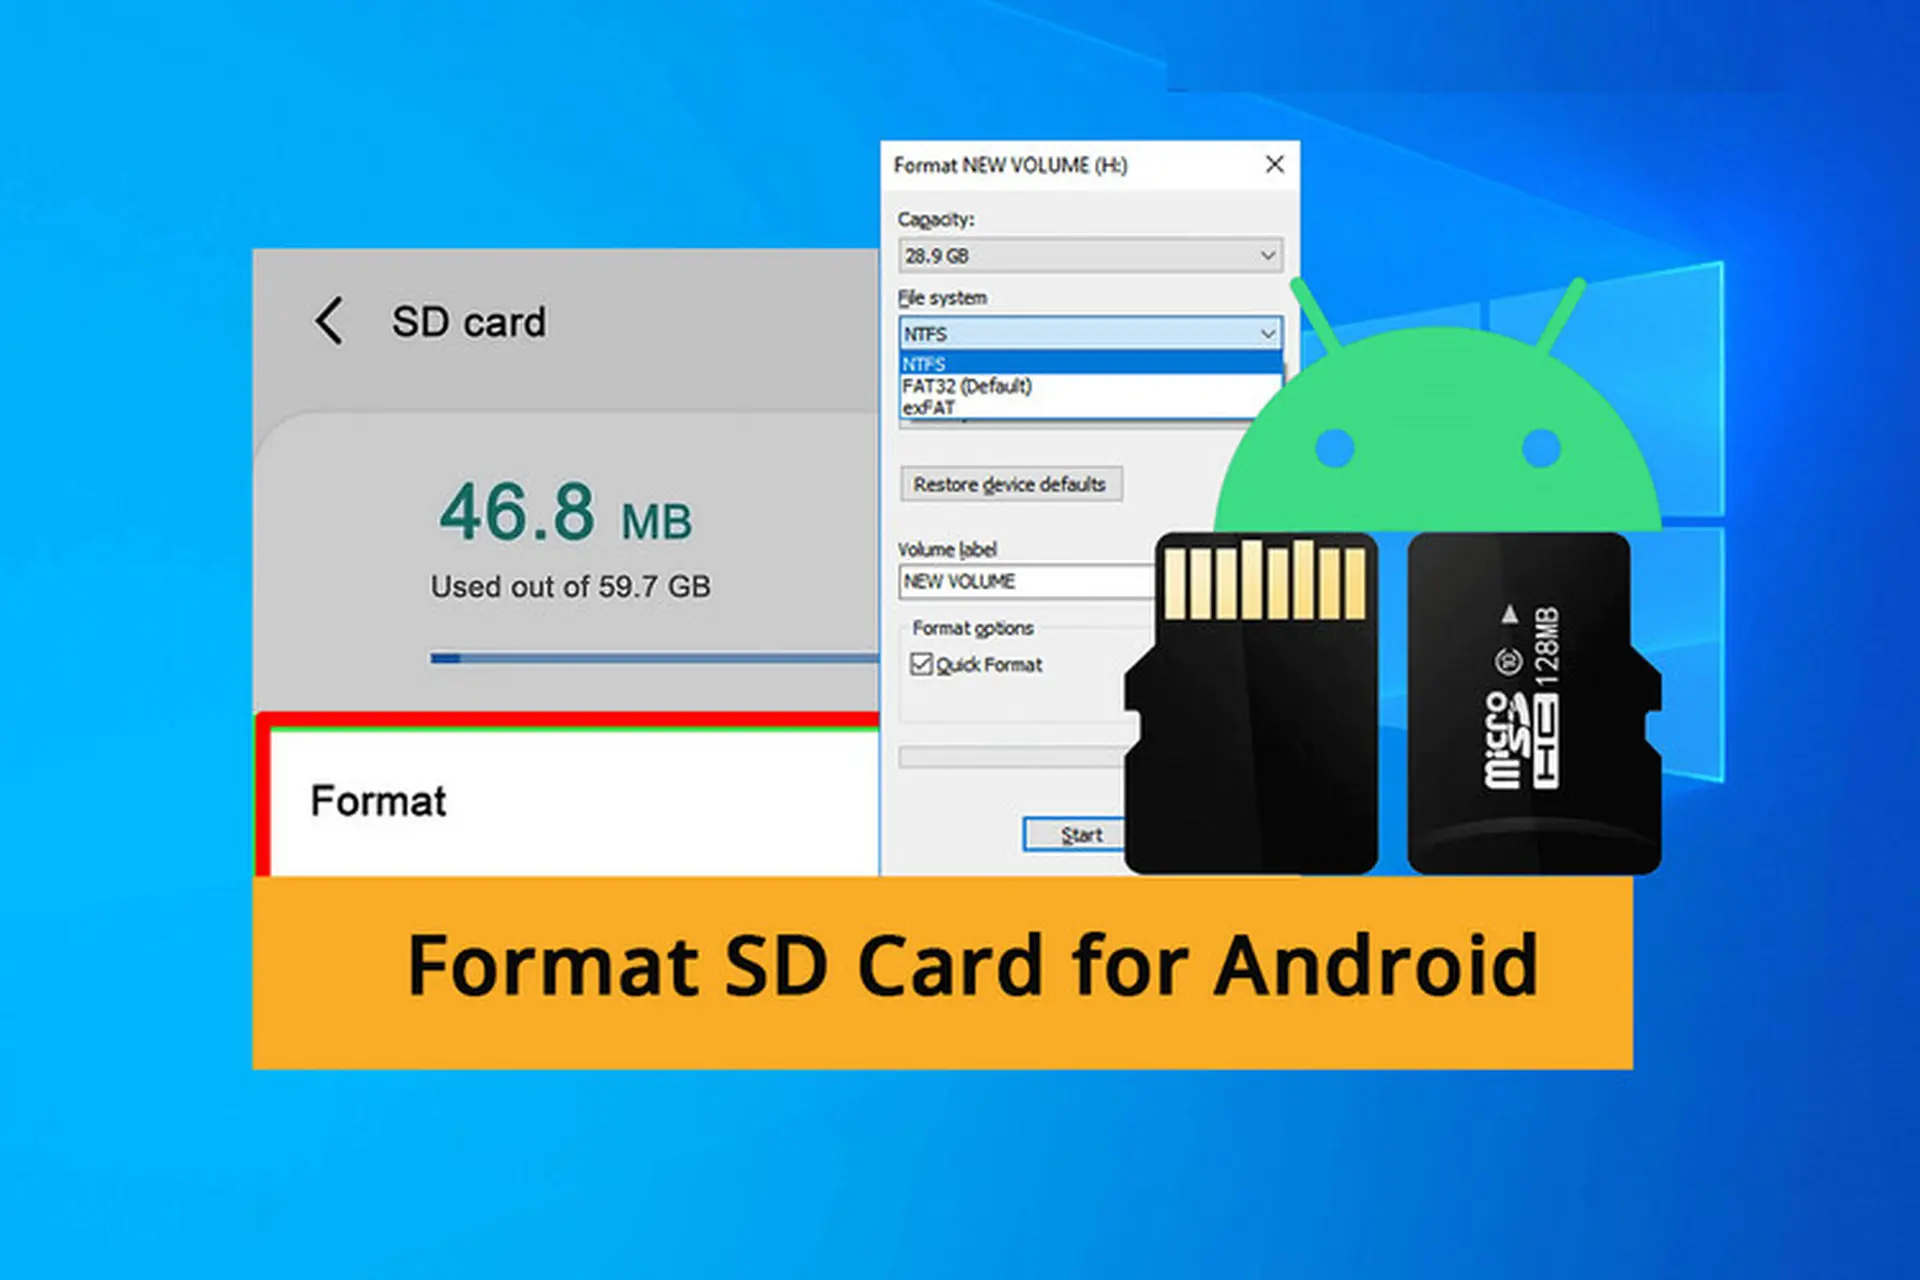This screenshot has height=1280, width=1920.
Task: Toggle the Quick Format checkbox
Action: [921, 664]
